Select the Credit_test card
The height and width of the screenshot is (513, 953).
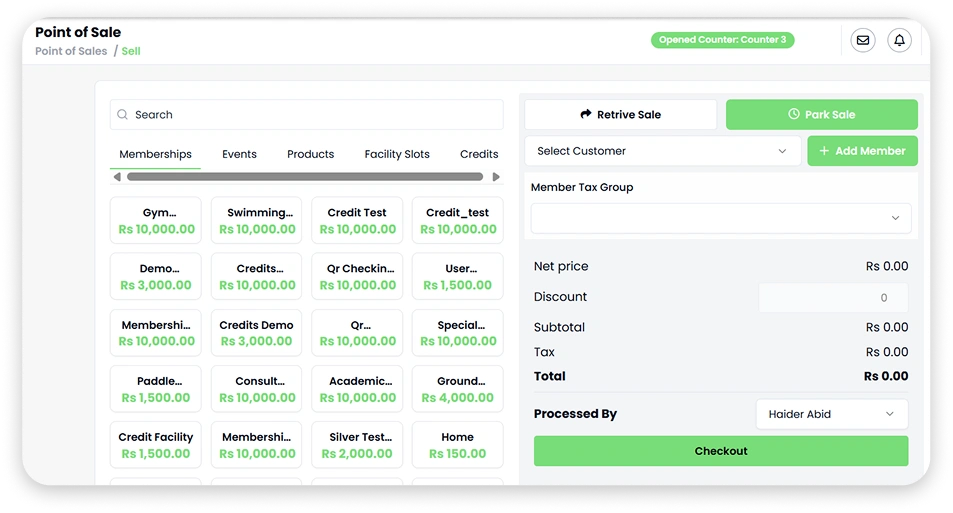click(458, 221)
